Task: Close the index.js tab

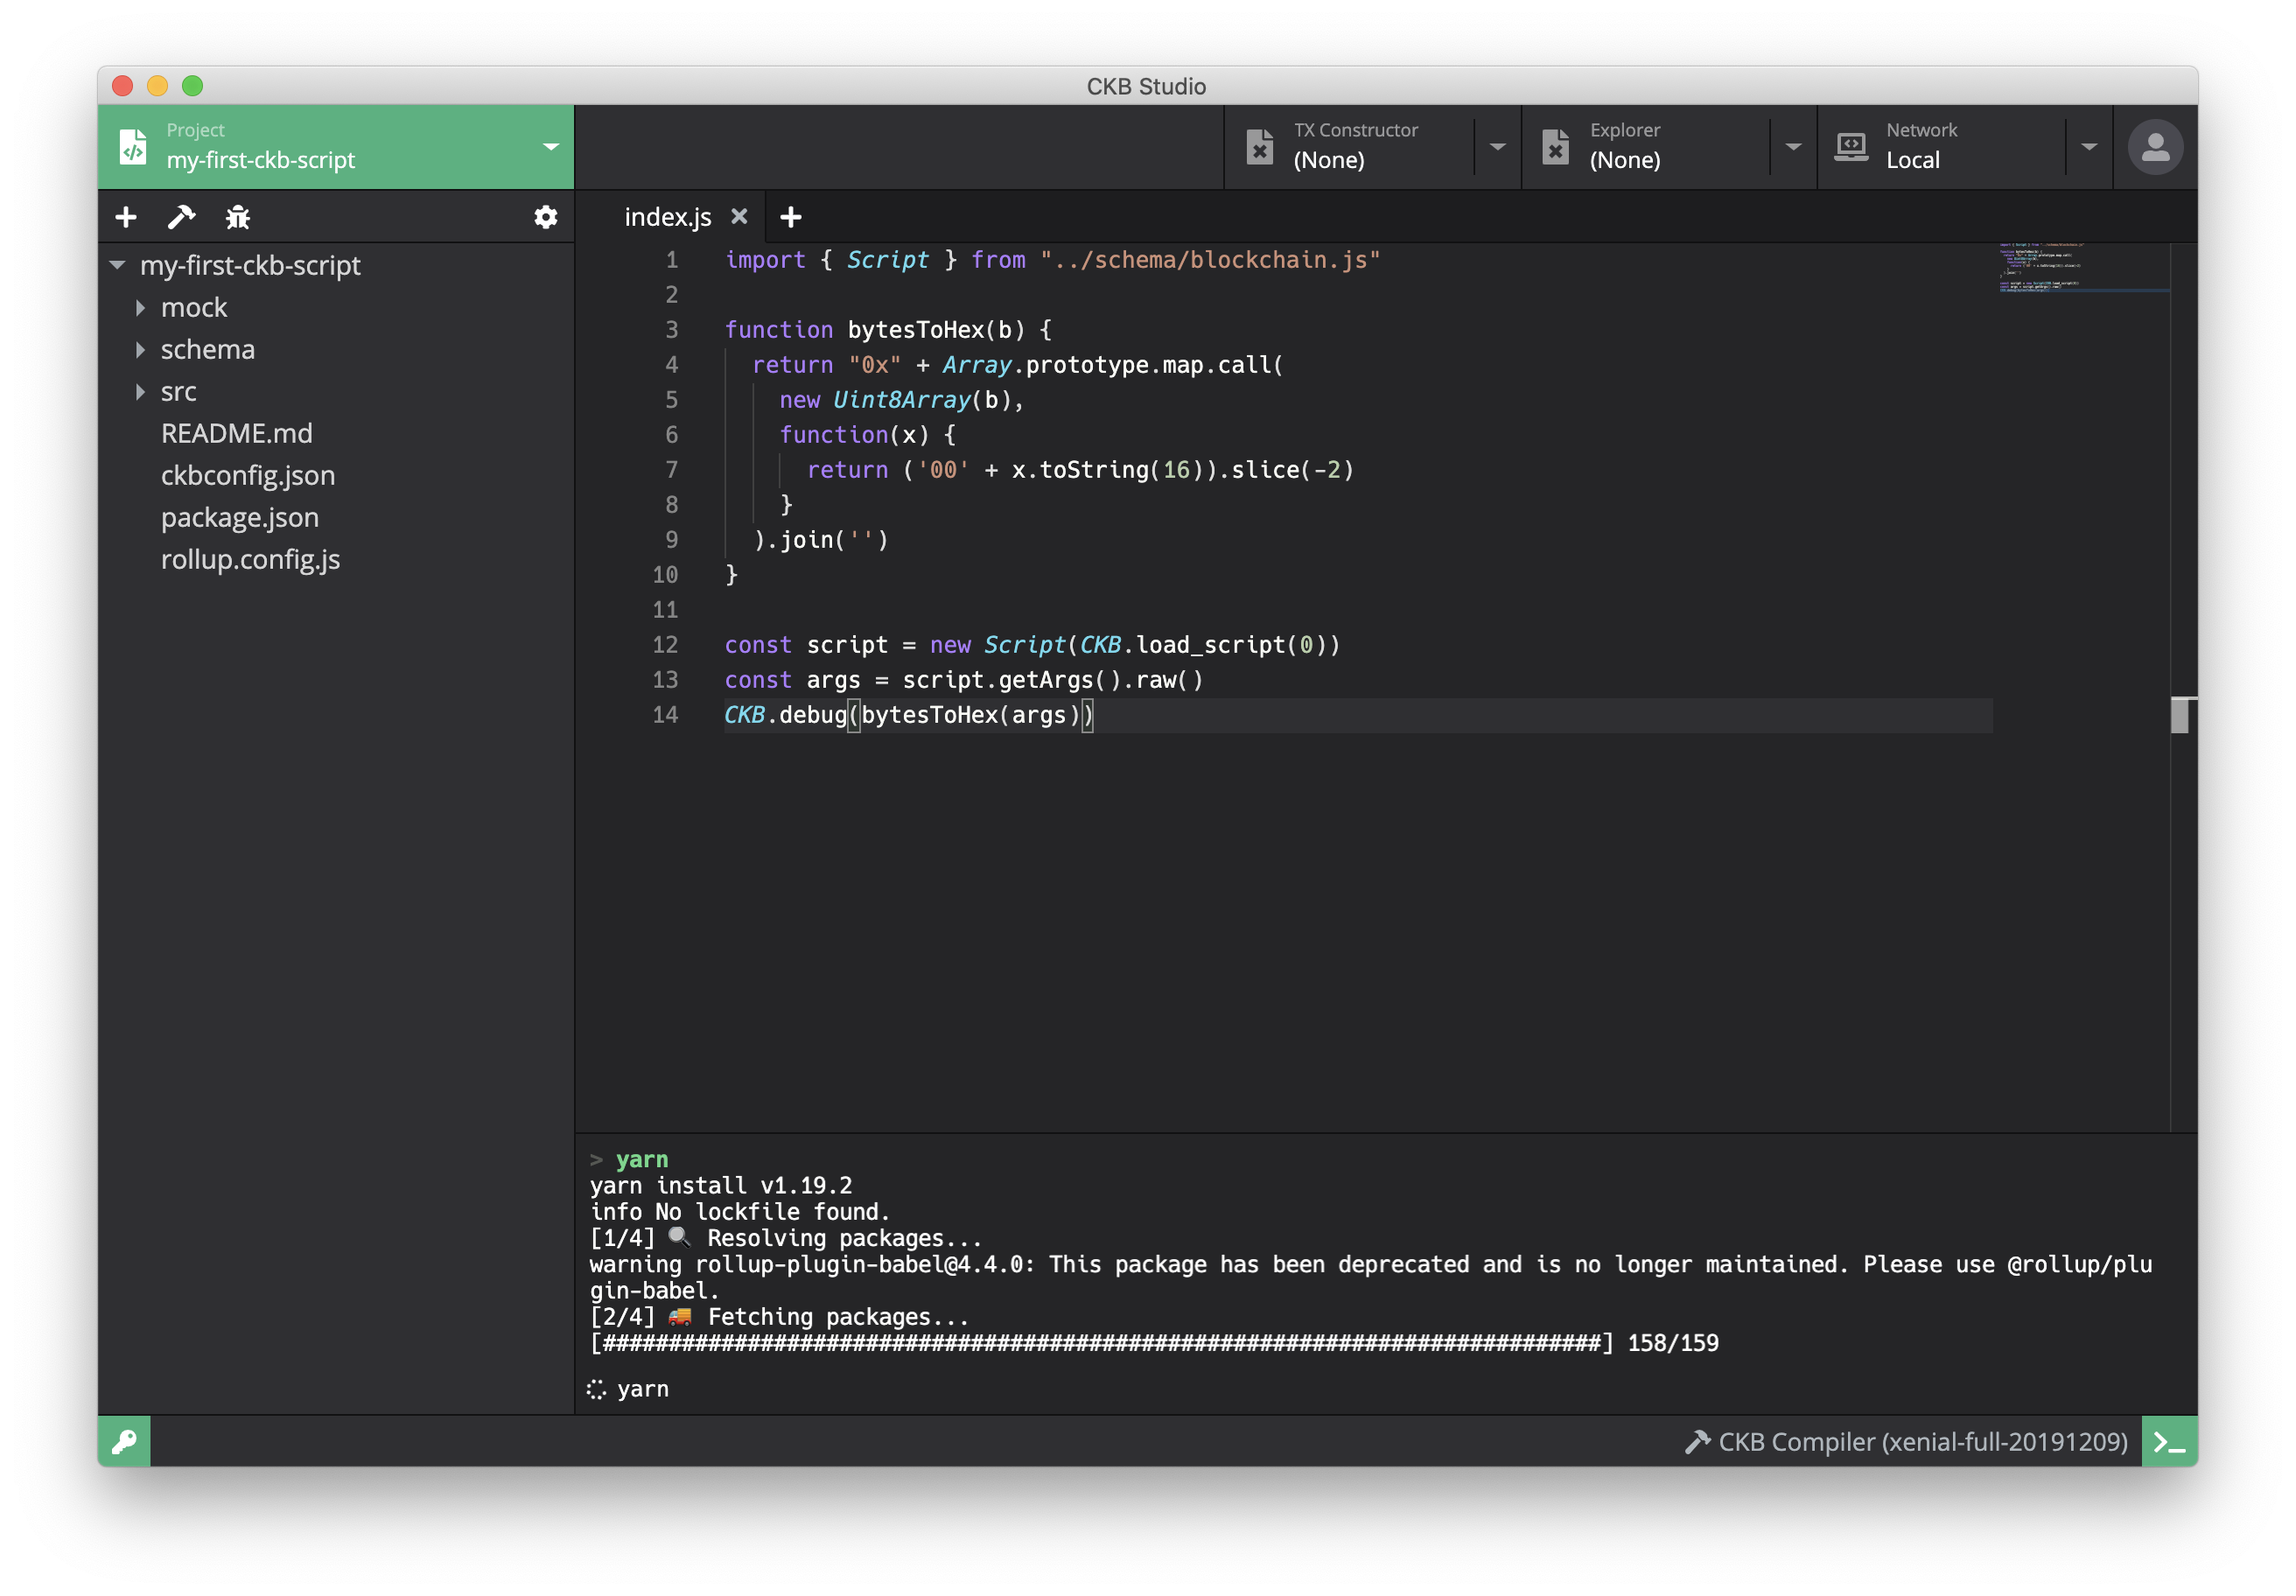Action: 739,216
